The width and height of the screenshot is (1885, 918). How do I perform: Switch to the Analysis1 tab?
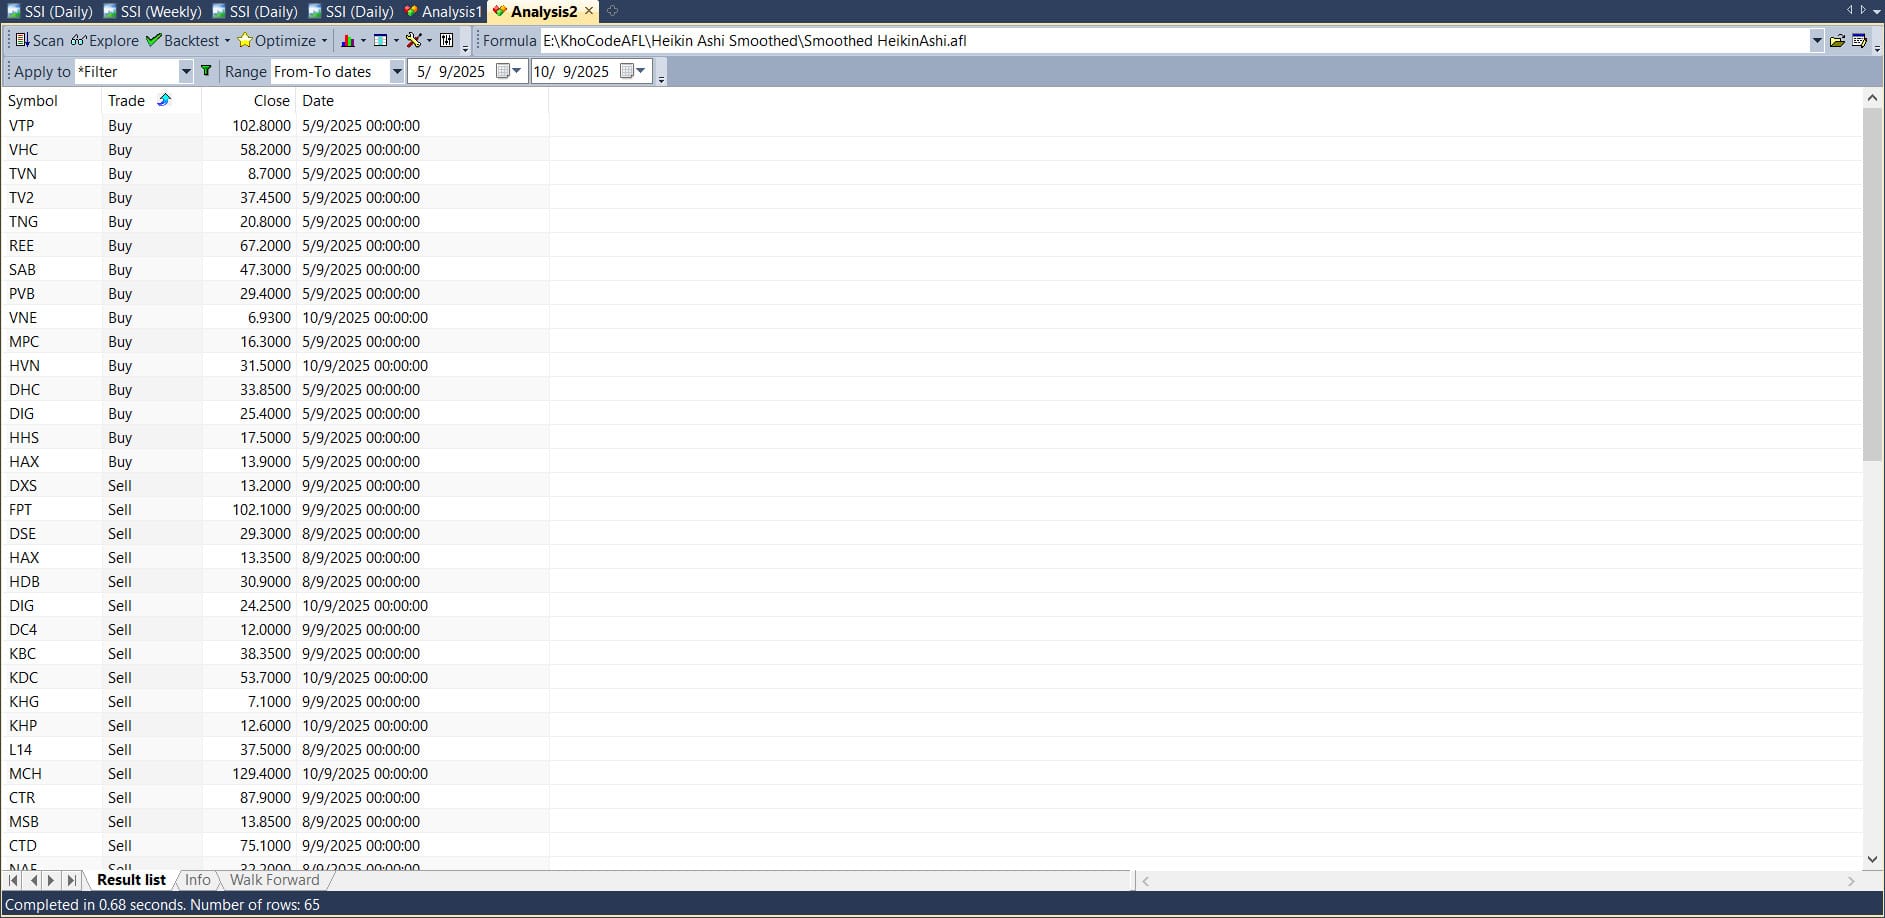click(x=444, y=12)
